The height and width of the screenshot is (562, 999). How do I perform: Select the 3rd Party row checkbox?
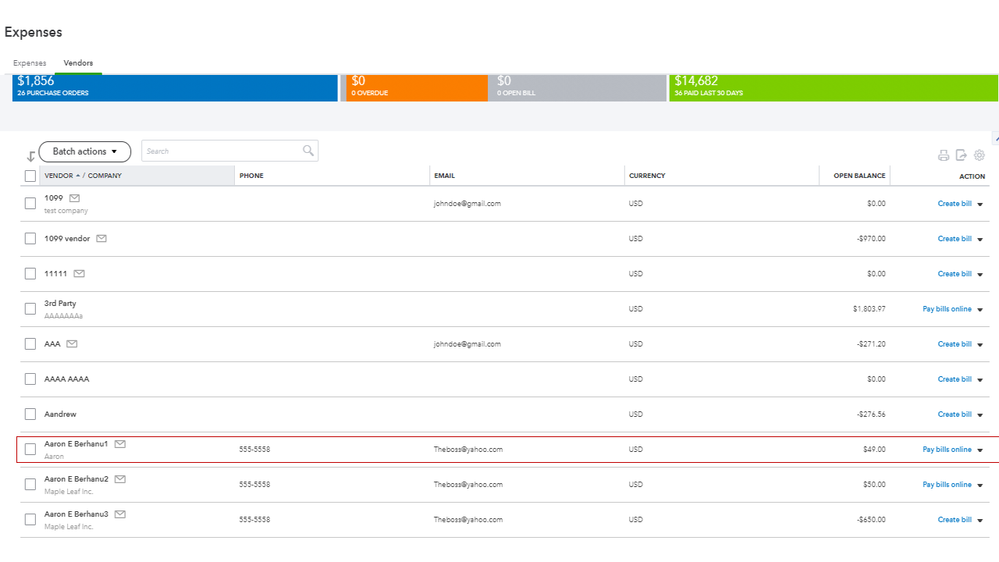click(x=30, y=308)
